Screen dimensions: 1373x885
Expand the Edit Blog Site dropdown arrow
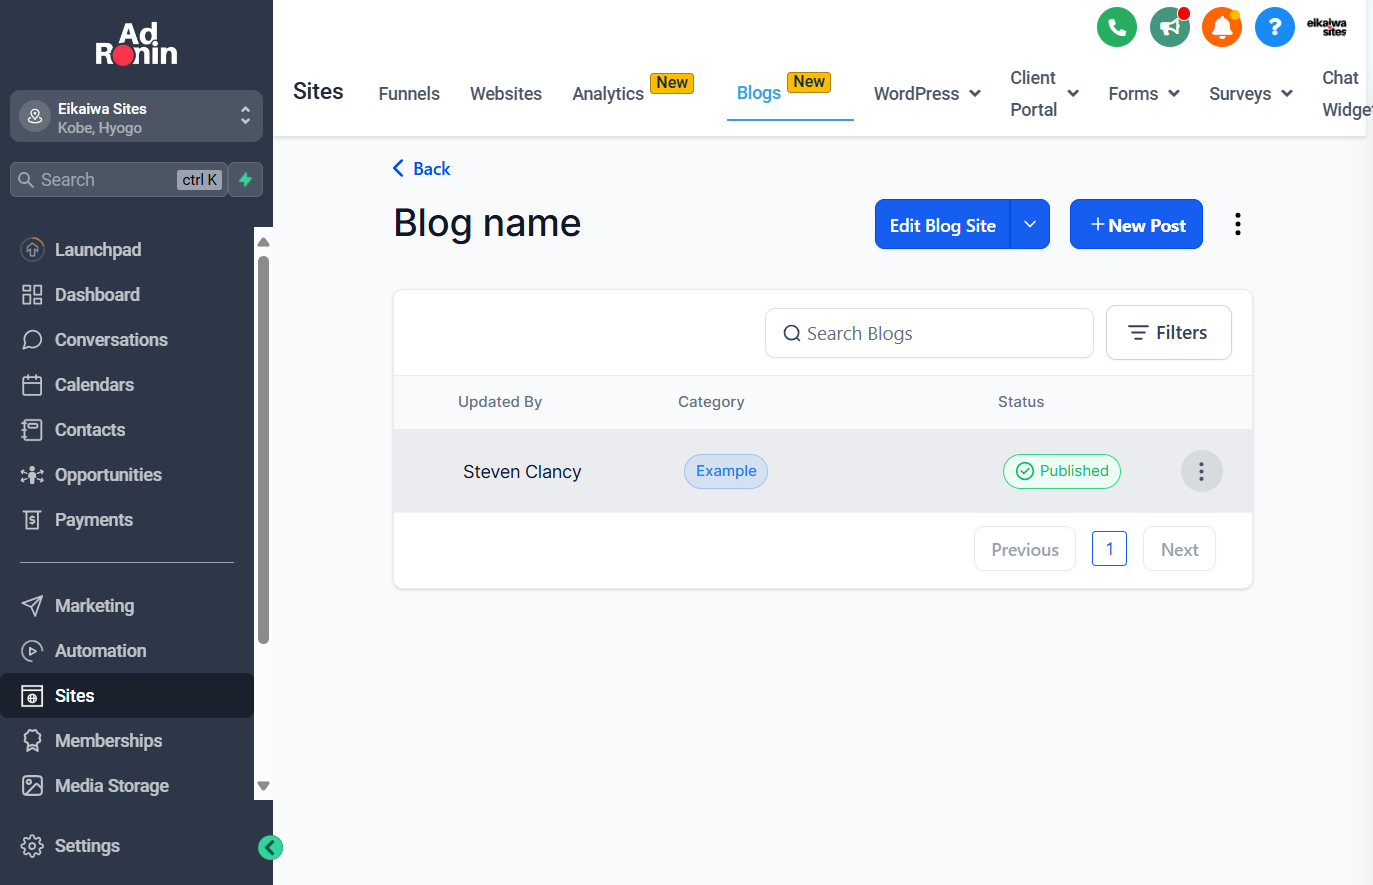pos(1030,224)
